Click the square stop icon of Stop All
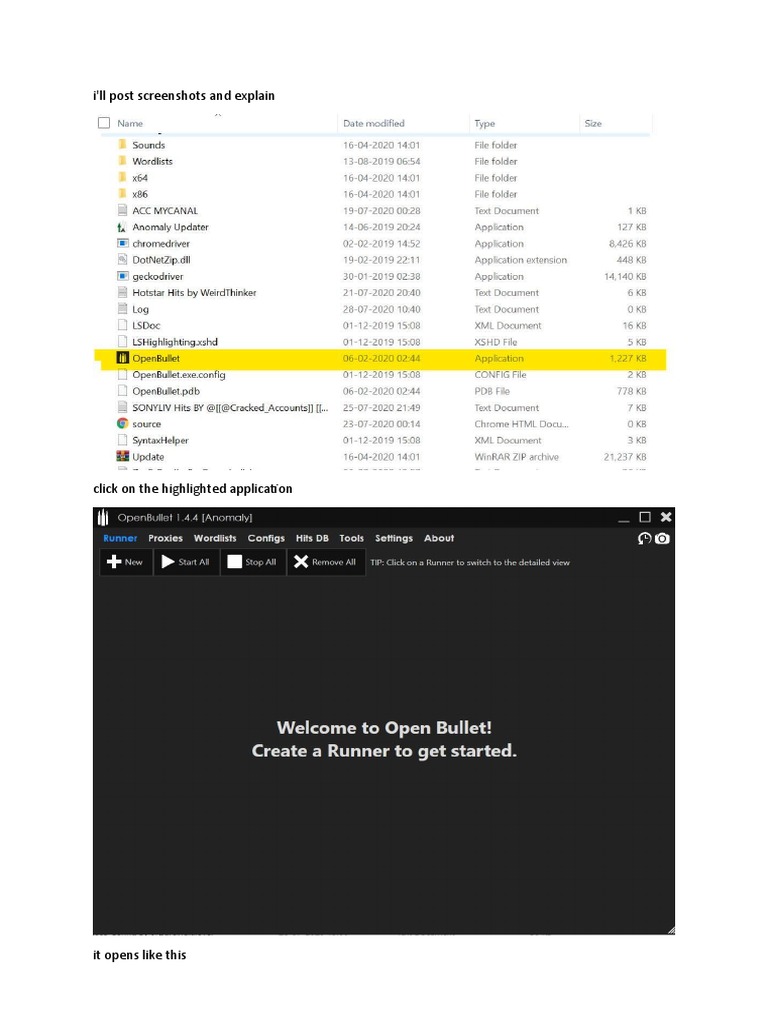The image size is (768, 1024). click(x=234, y=562)
